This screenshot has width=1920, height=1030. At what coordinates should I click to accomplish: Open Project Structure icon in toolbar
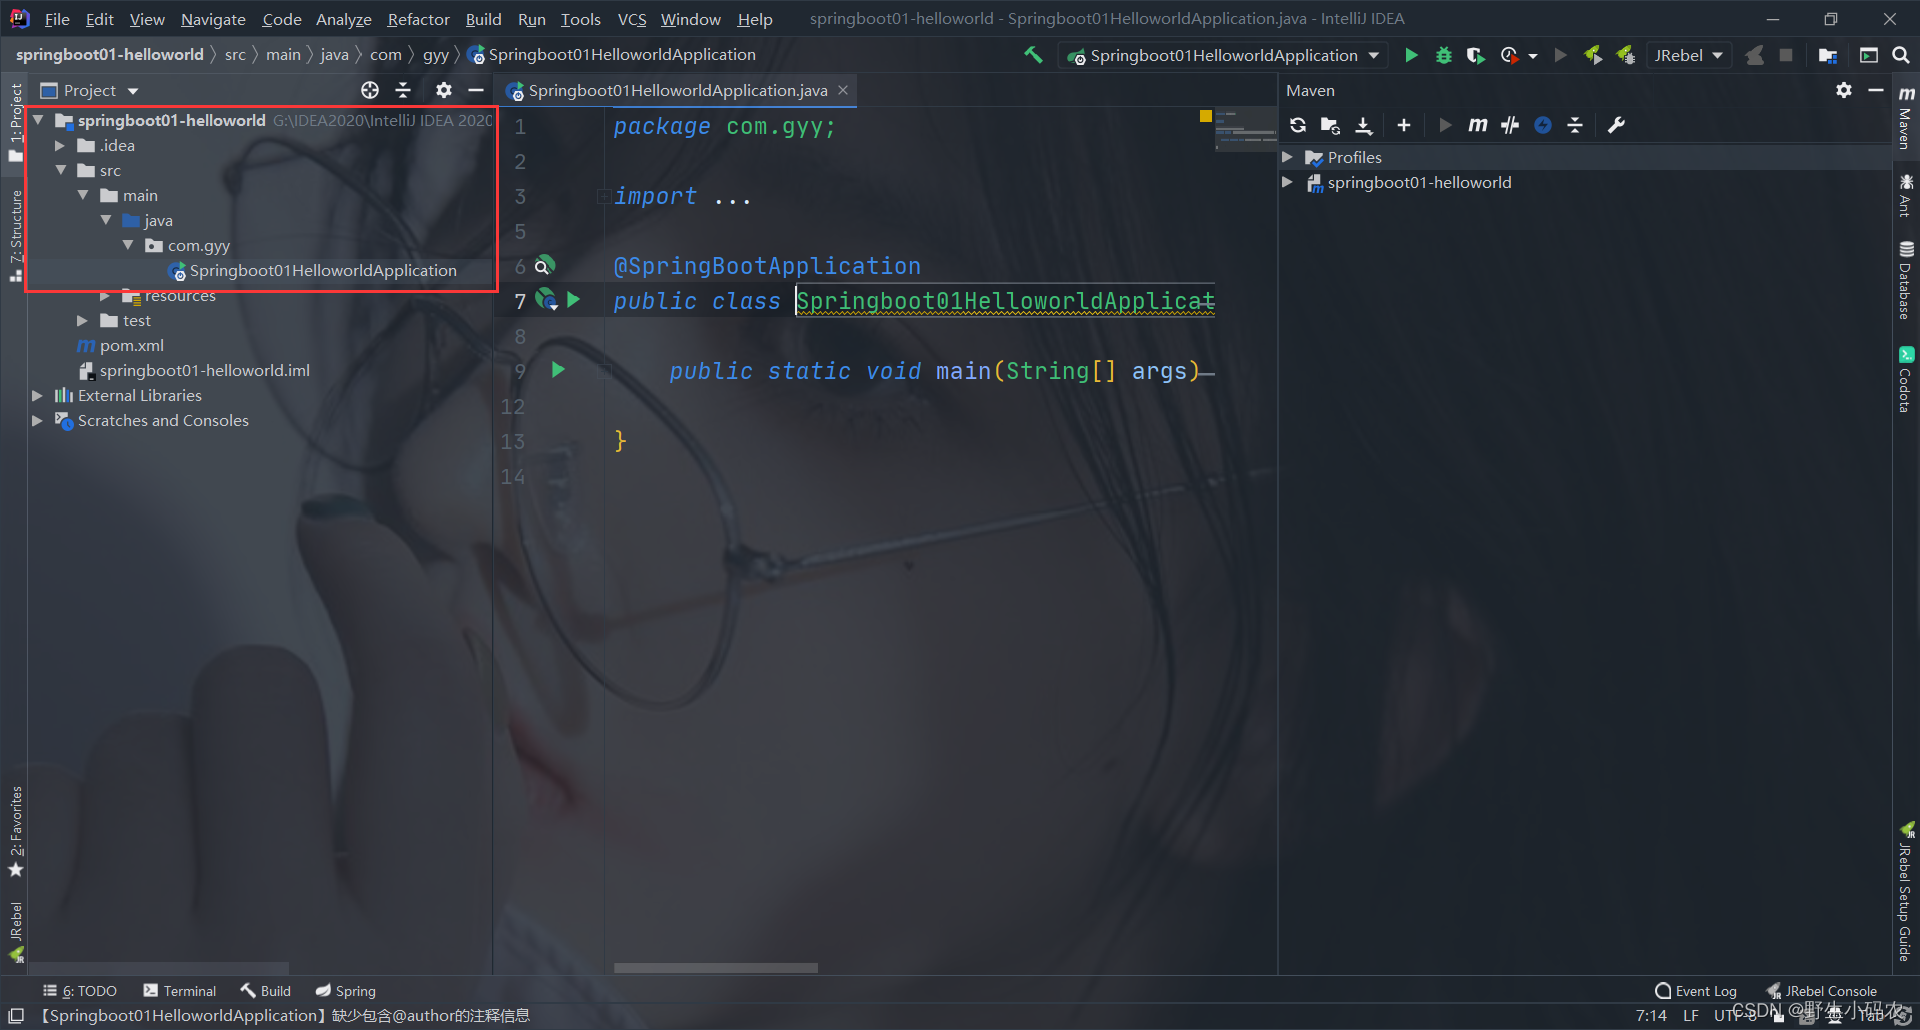pos(1828,55)
